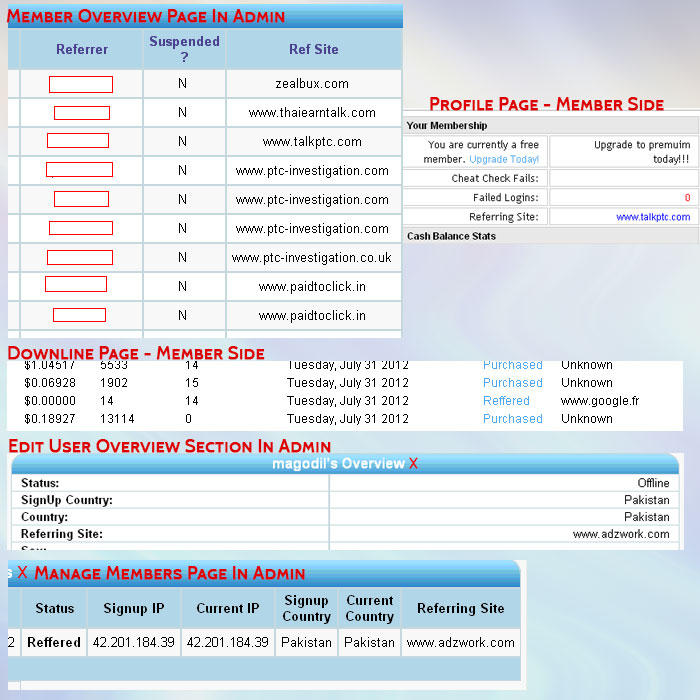The width and height of the screenshot is (700, 700).
Task: Click the Signup IP column header
Action: 134,608
